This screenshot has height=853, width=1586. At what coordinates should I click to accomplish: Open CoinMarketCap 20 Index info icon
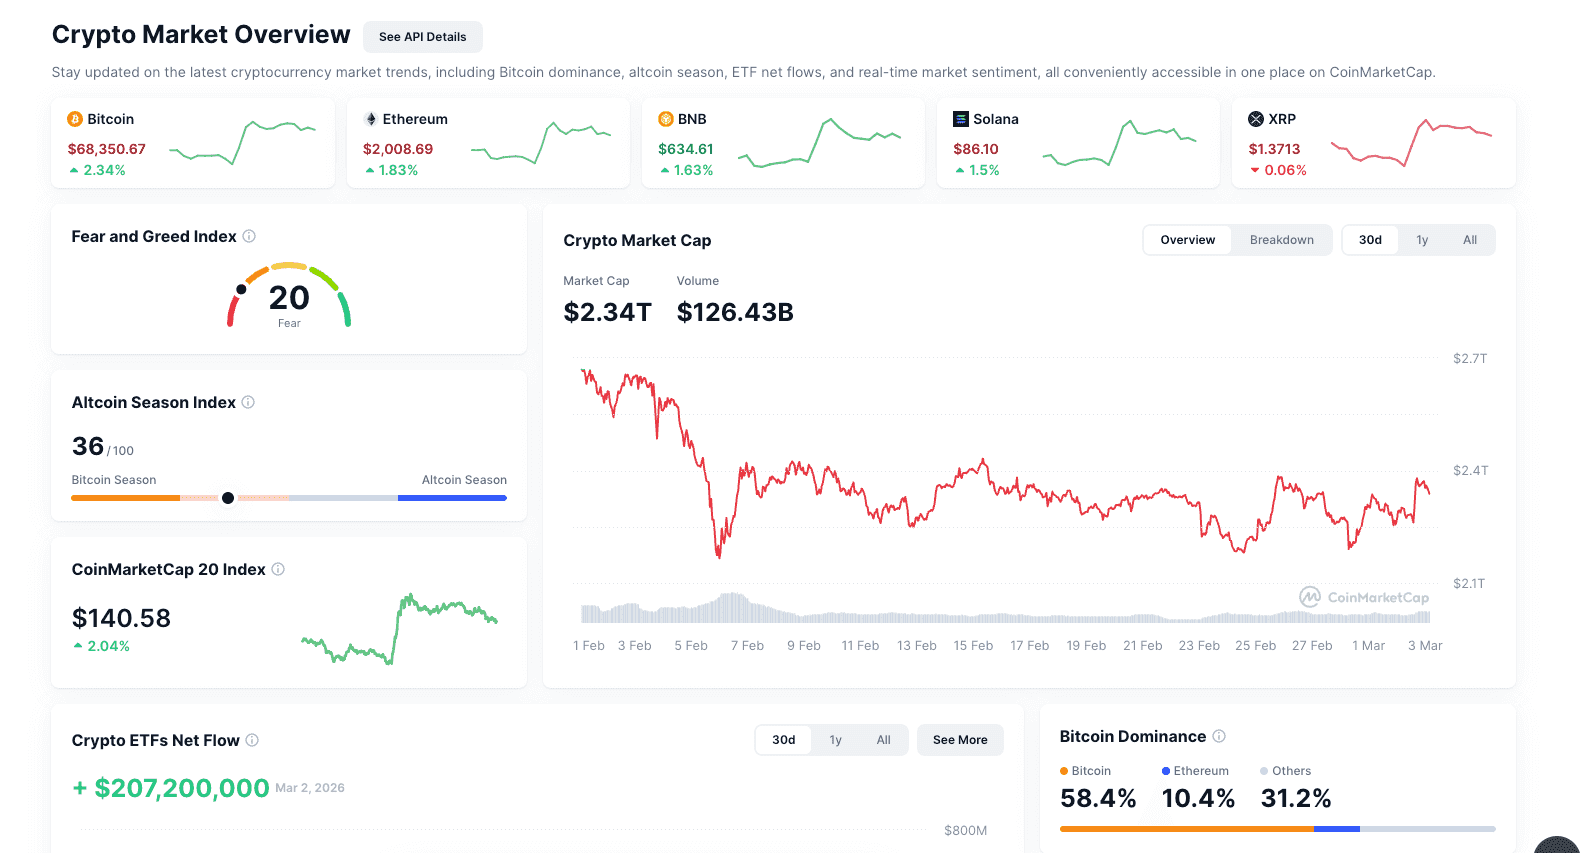click(x=278, y=569)
